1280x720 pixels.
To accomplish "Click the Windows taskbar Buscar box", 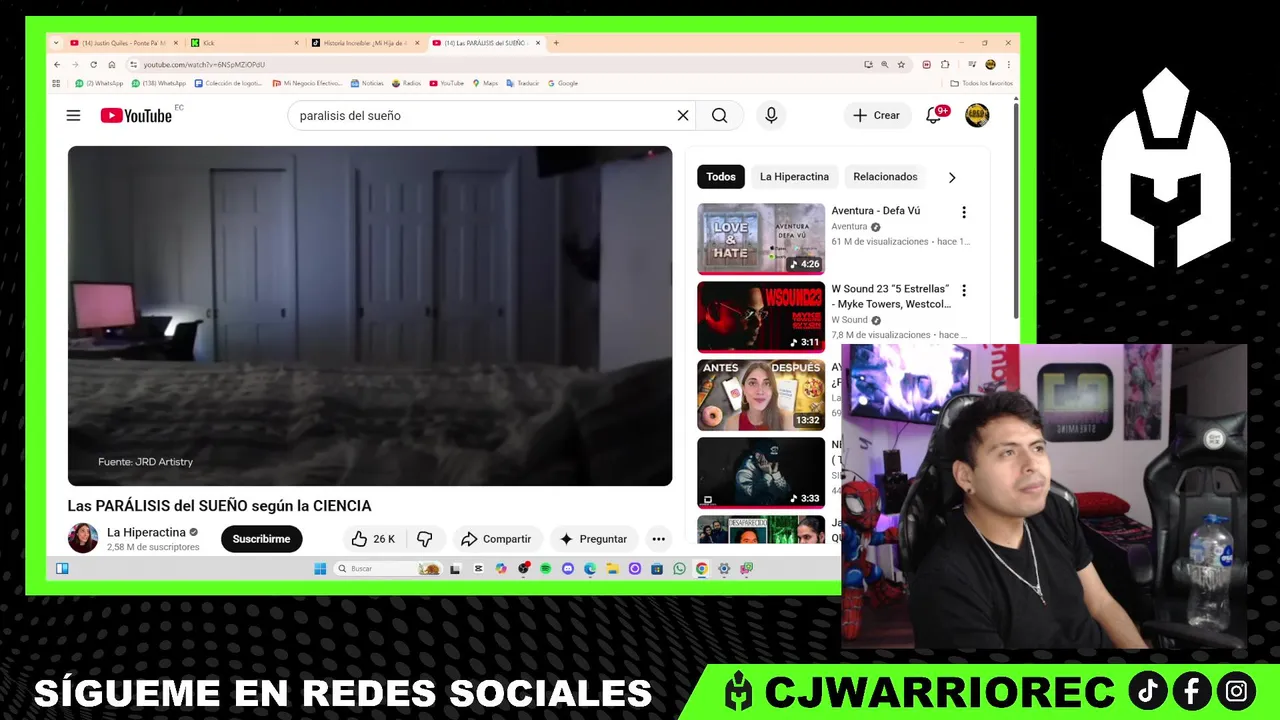I will tap(388, 568).
